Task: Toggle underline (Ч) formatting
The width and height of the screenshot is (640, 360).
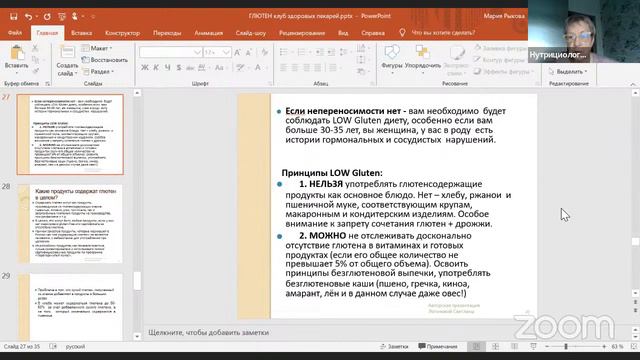Action: 167,68
